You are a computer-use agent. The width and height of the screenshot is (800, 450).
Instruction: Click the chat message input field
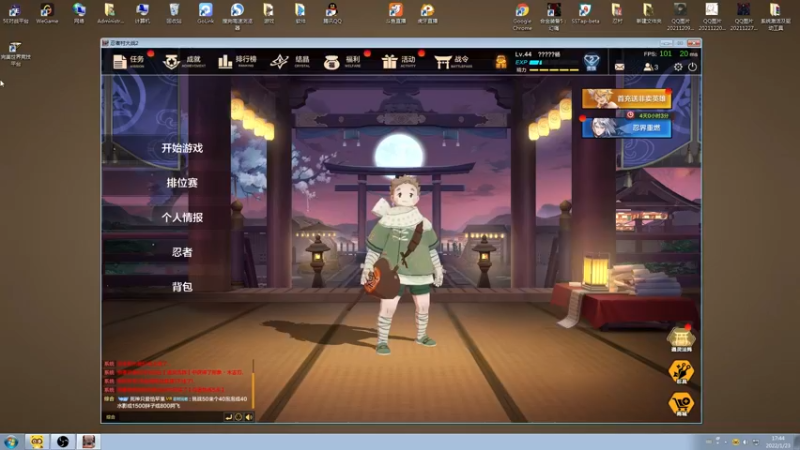click(170, 417)
